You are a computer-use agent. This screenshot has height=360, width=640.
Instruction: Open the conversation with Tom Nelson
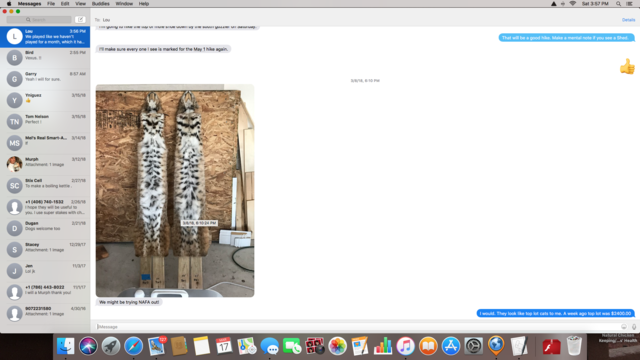(x=45, y=121)
